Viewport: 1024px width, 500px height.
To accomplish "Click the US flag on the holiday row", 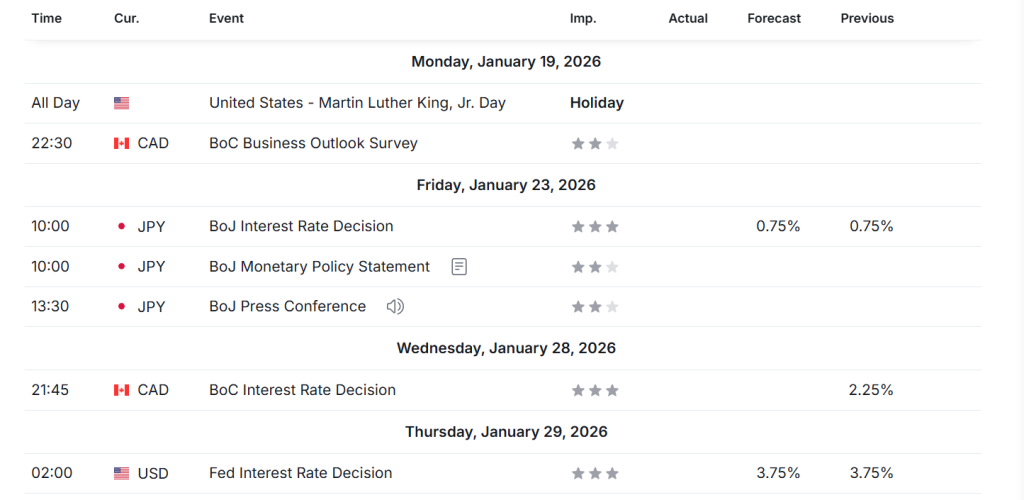I will pyautogui.click(x=122, y=103).
